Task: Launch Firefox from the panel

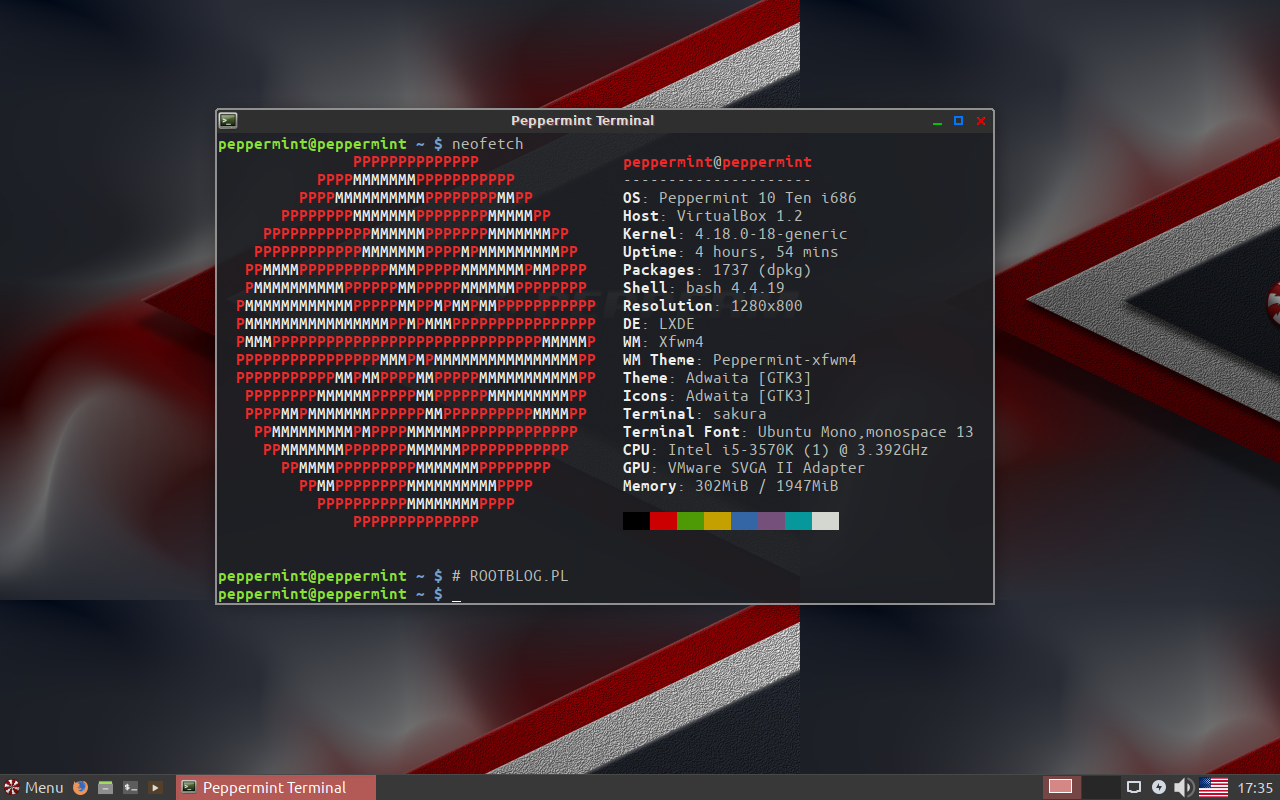Action: 81,788
